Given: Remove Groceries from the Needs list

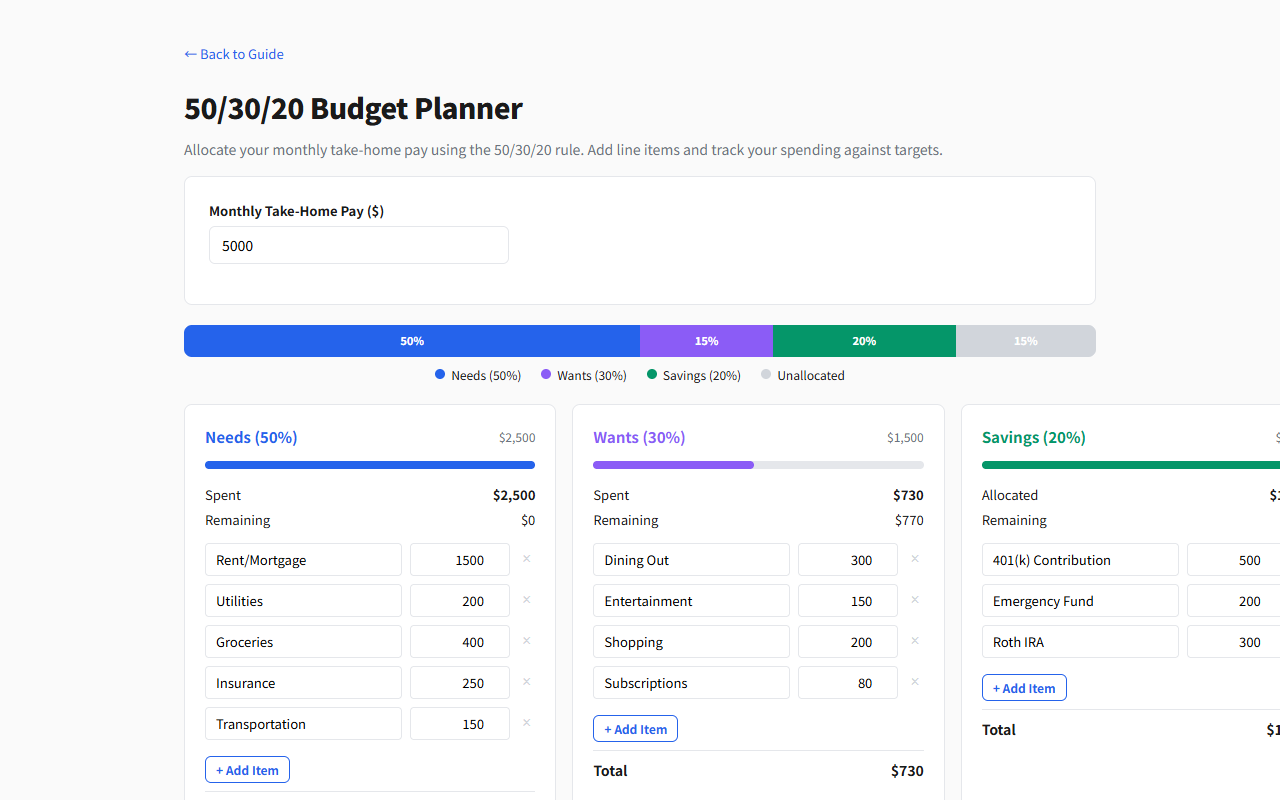Looking at the screenshot, I should (x=526, y=641).
